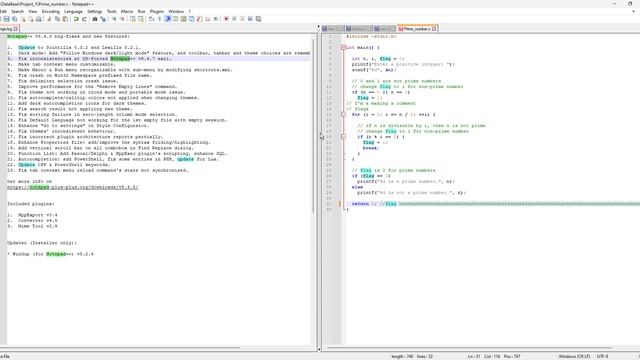
Task: Toggle Folder as Workspace icon
Action: coord(207,19)
